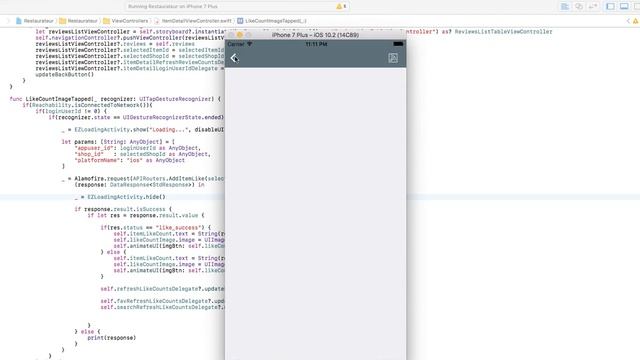Click the '(response: DataResponse<StdResponse>) in' line

[139, 185]
